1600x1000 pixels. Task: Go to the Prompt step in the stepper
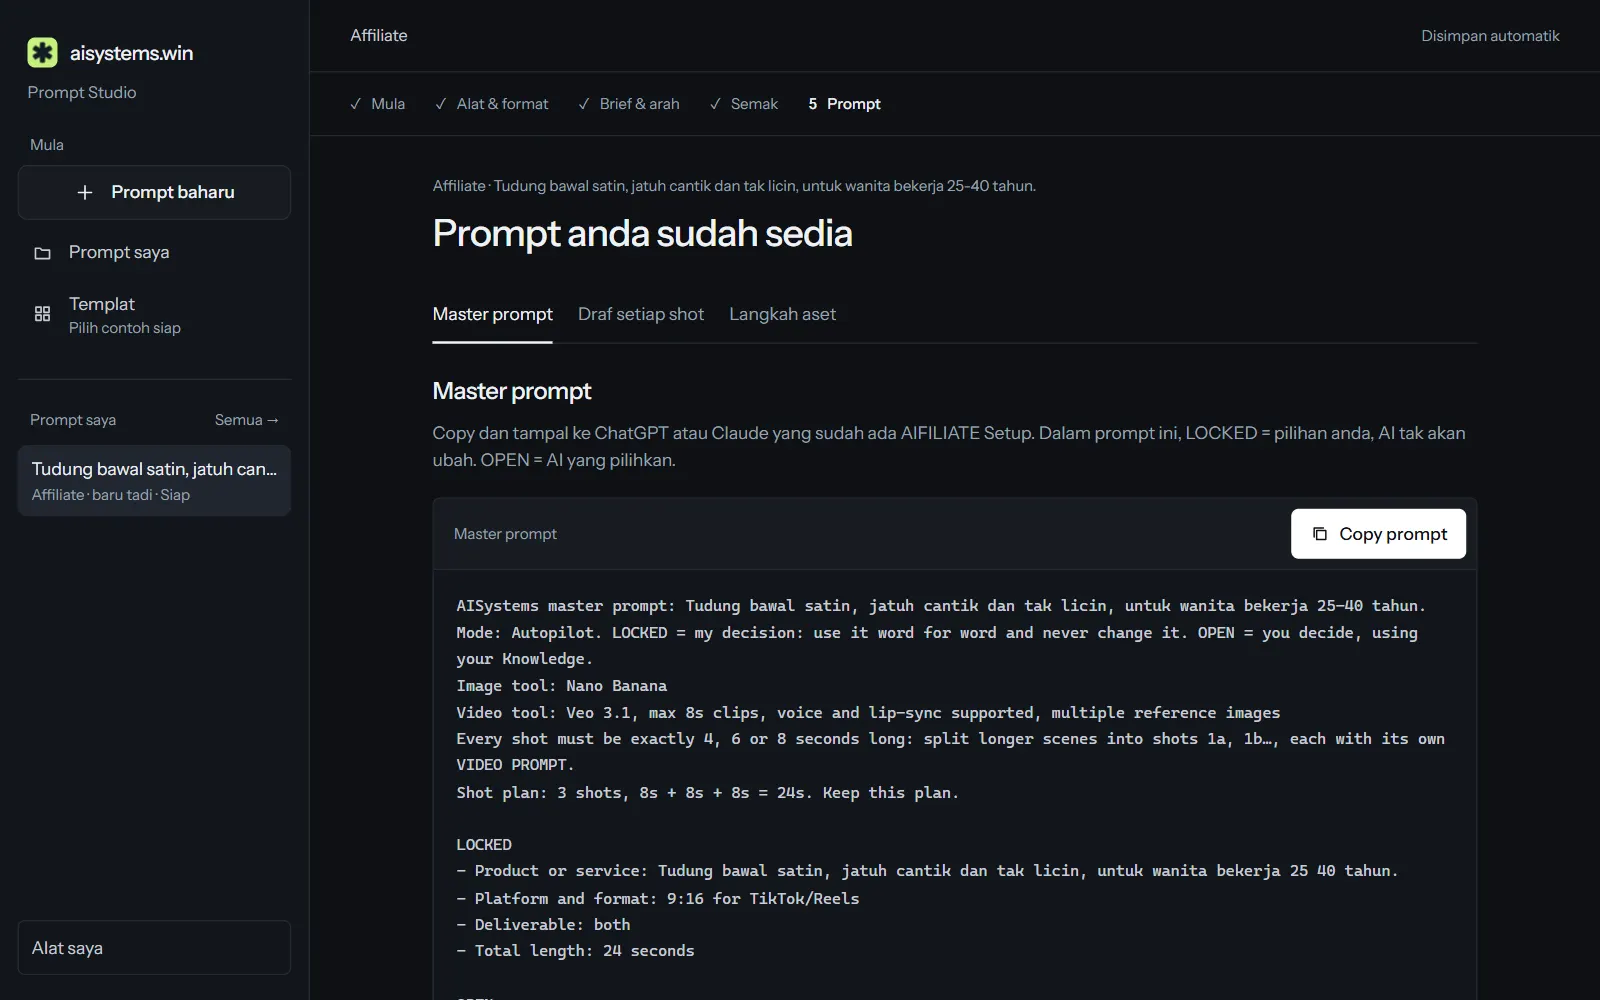844,104
